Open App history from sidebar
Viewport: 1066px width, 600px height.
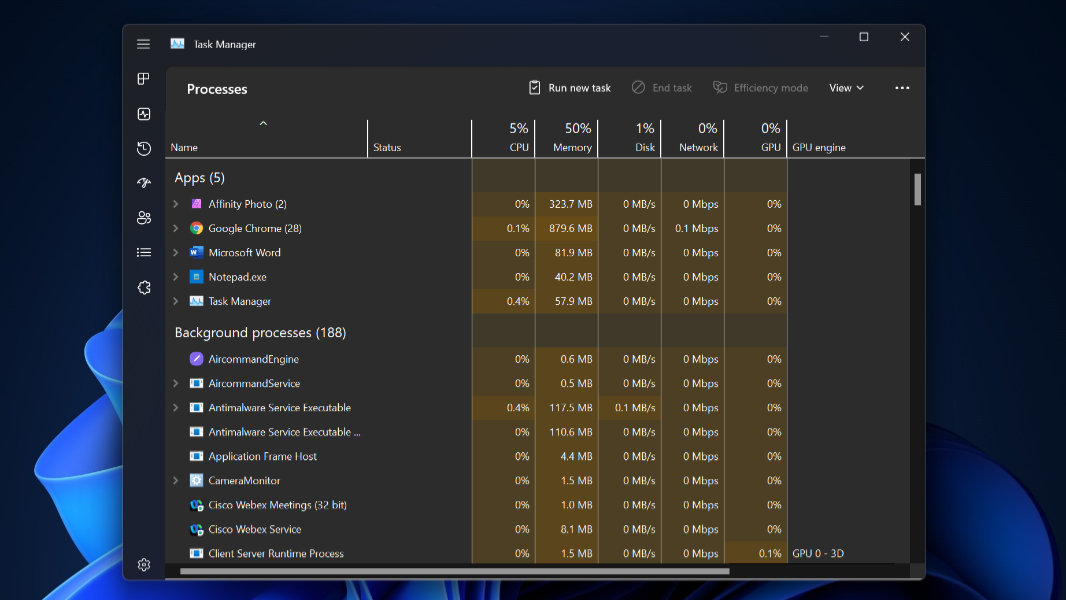click(x=143, y=149)
